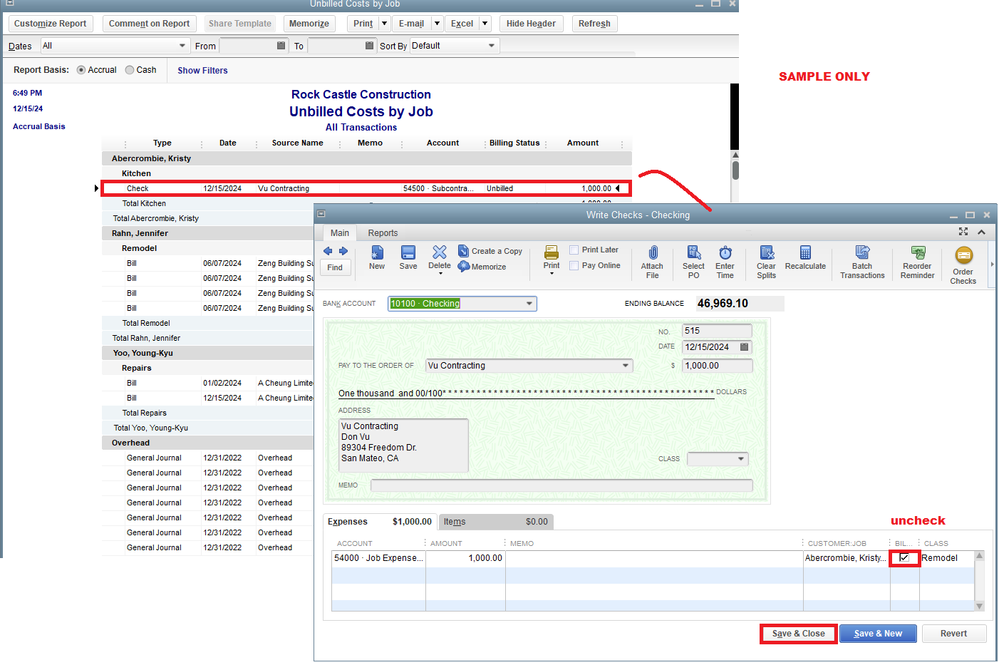Screen dimensions: 999x663
Task: Select the Cash report basis option
Action: tap(131, 70)
